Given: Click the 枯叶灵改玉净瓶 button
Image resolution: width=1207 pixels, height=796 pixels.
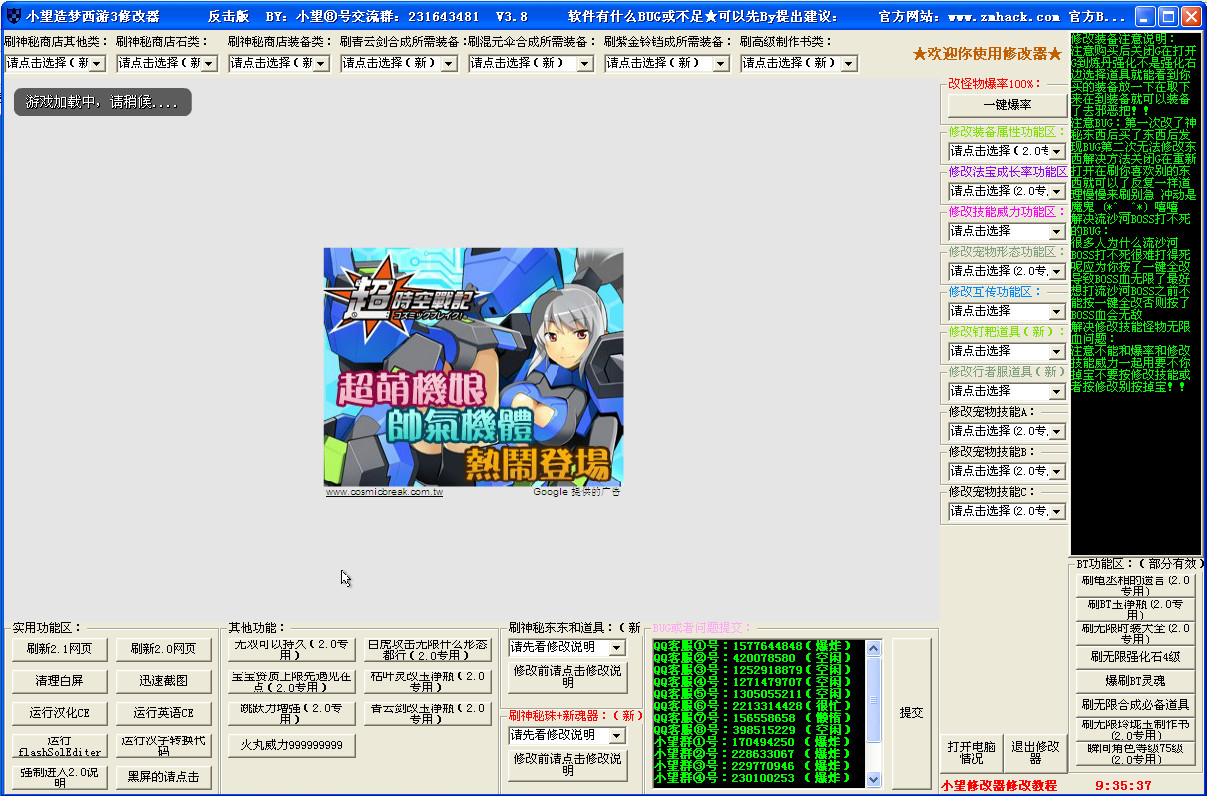Looking at the screenshot, I should pos(427,682).
